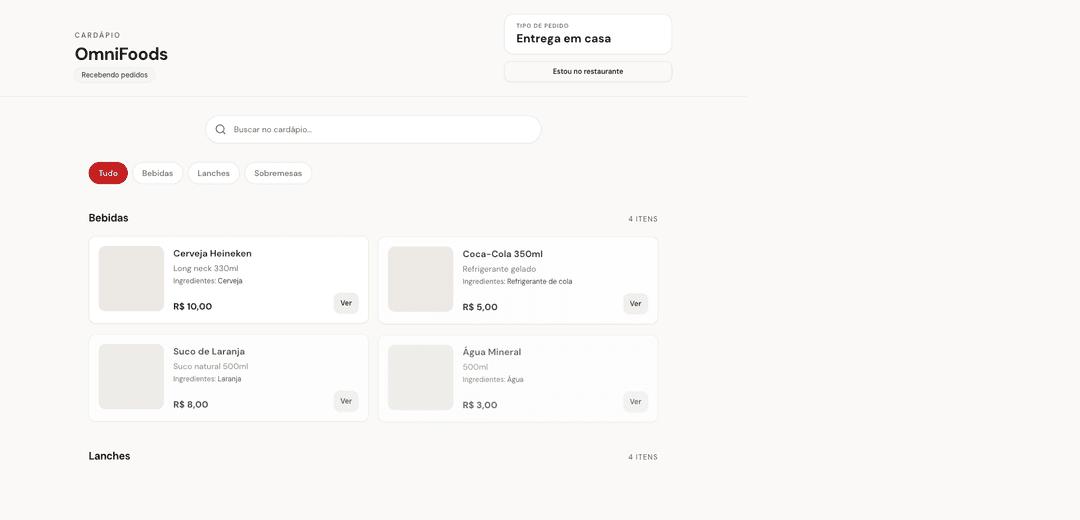This screenshot has height=520, width=1080.
Task: Click the 'TIPO DE PEDIDO' label
Action: click(543, 25)
